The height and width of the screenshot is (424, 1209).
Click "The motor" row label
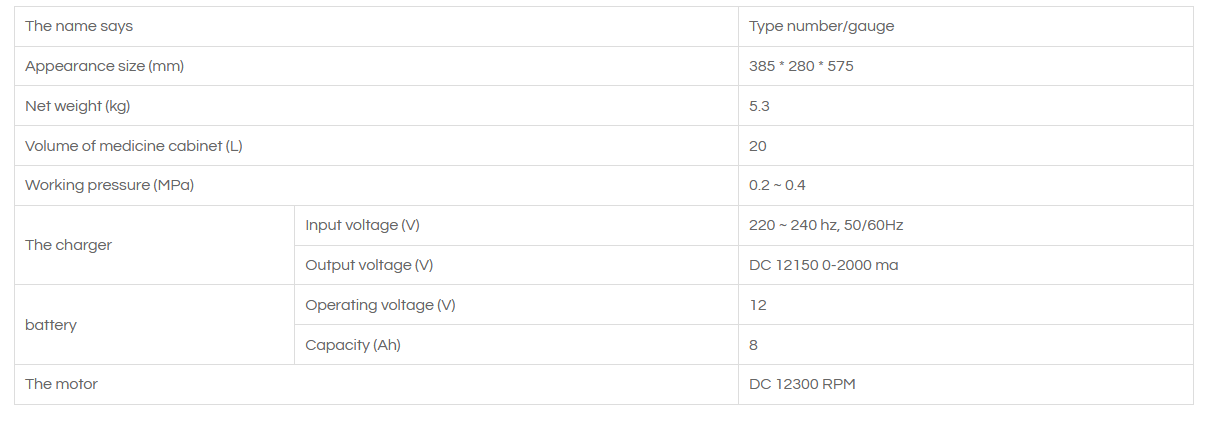coord(61,384)
